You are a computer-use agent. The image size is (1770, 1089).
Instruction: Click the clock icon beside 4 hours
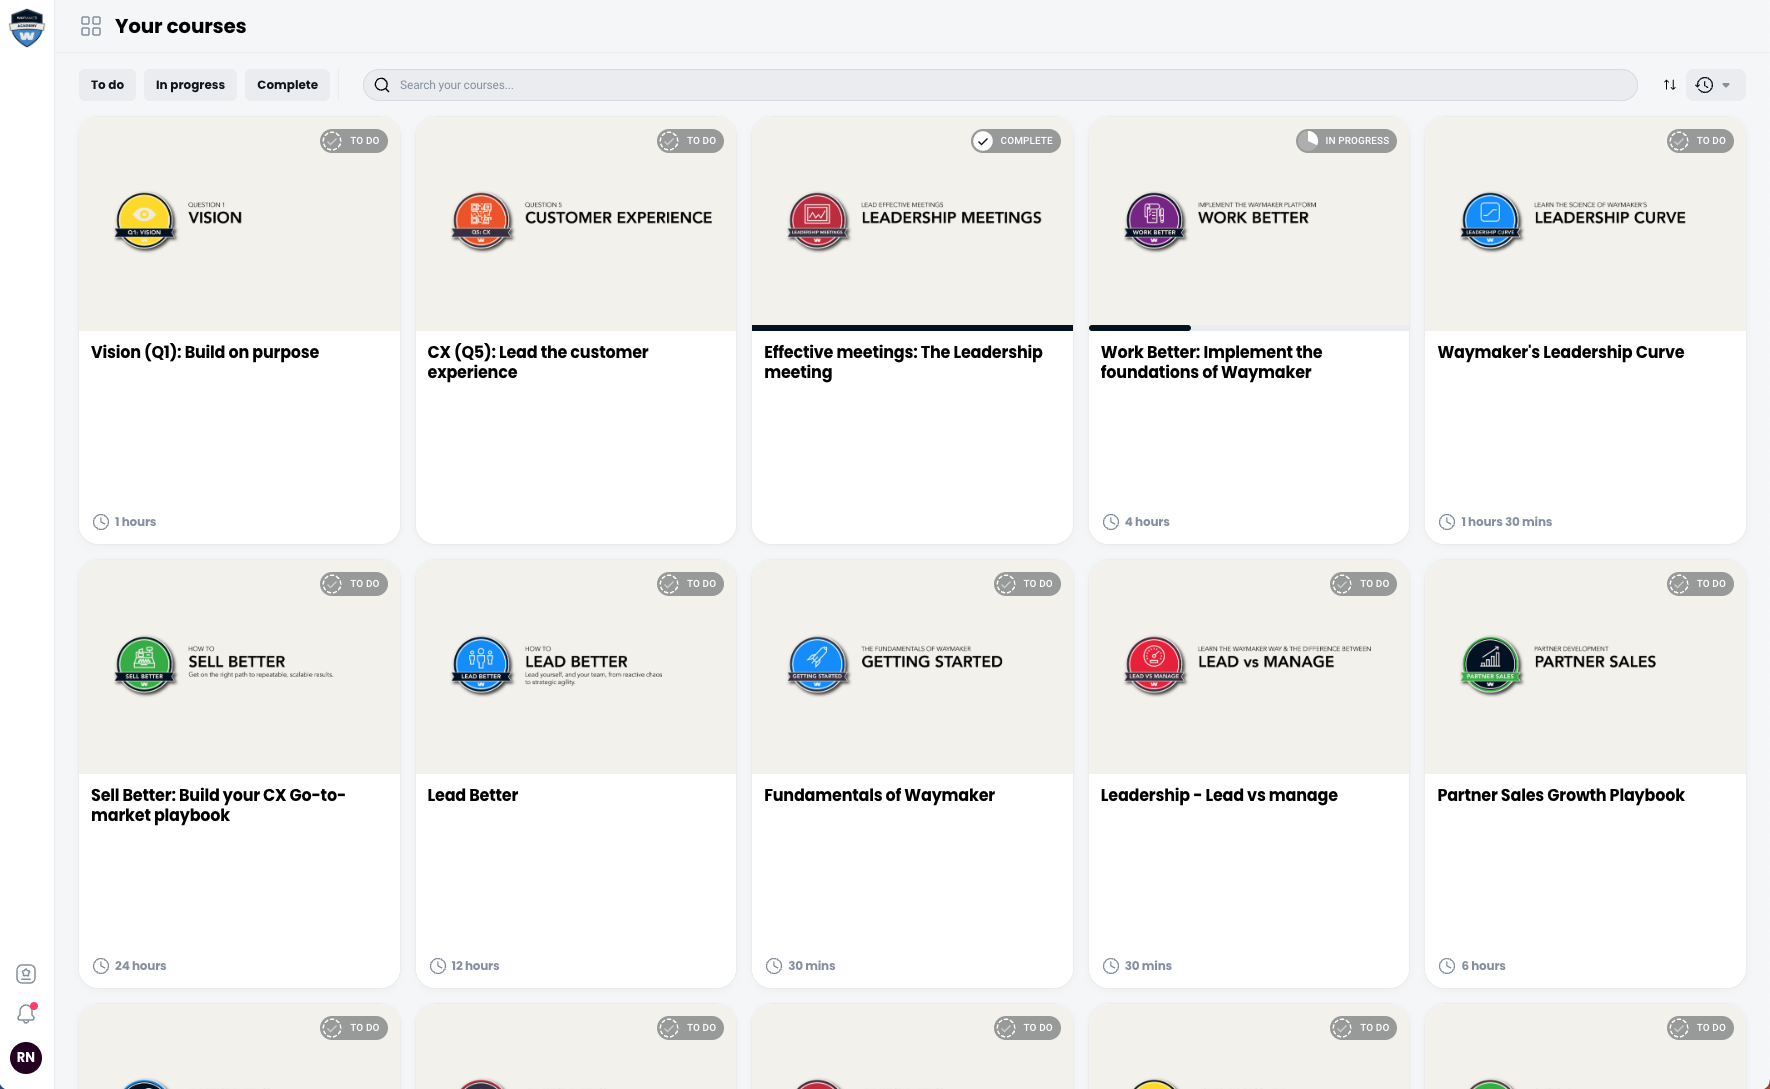point(1111,522)
